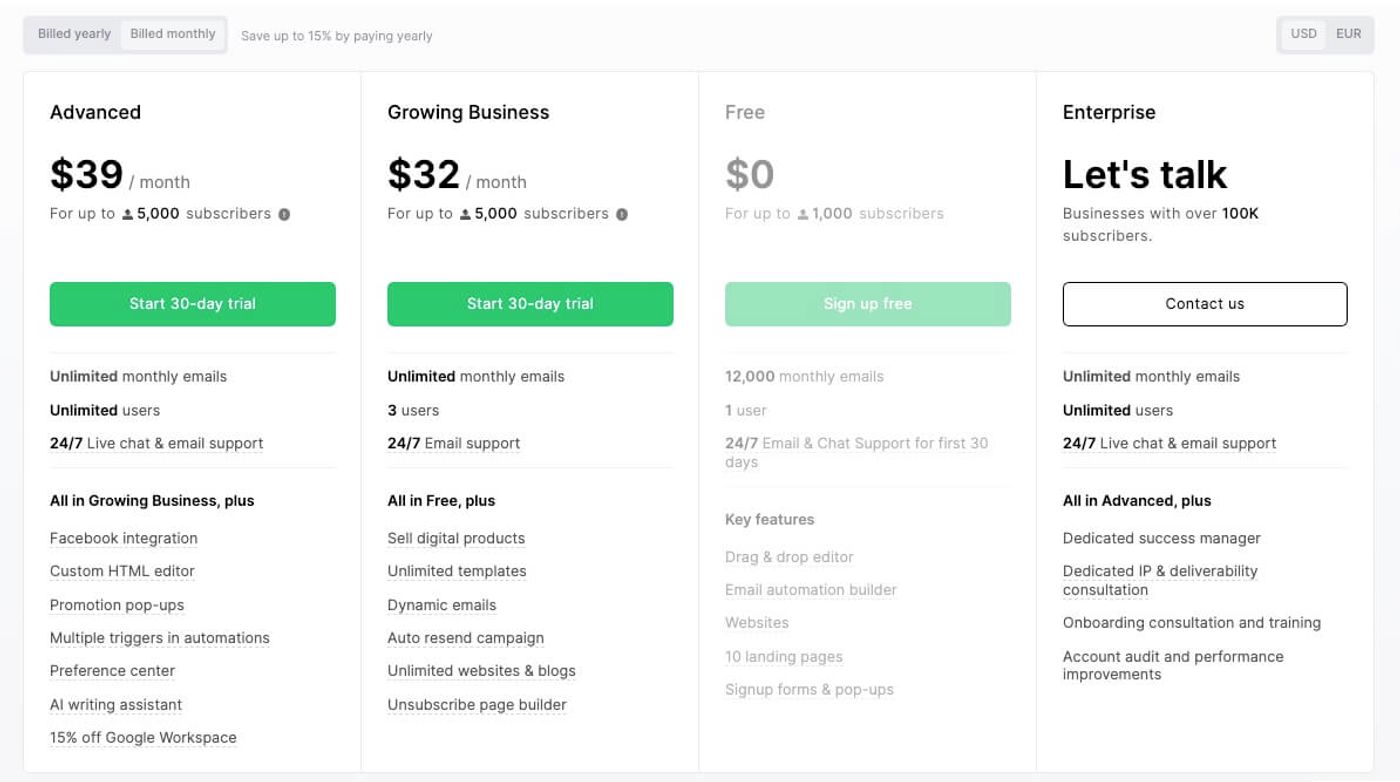Click Onboarding consultation and training
Screen dimensions: 1400x782
point(1192,623)
